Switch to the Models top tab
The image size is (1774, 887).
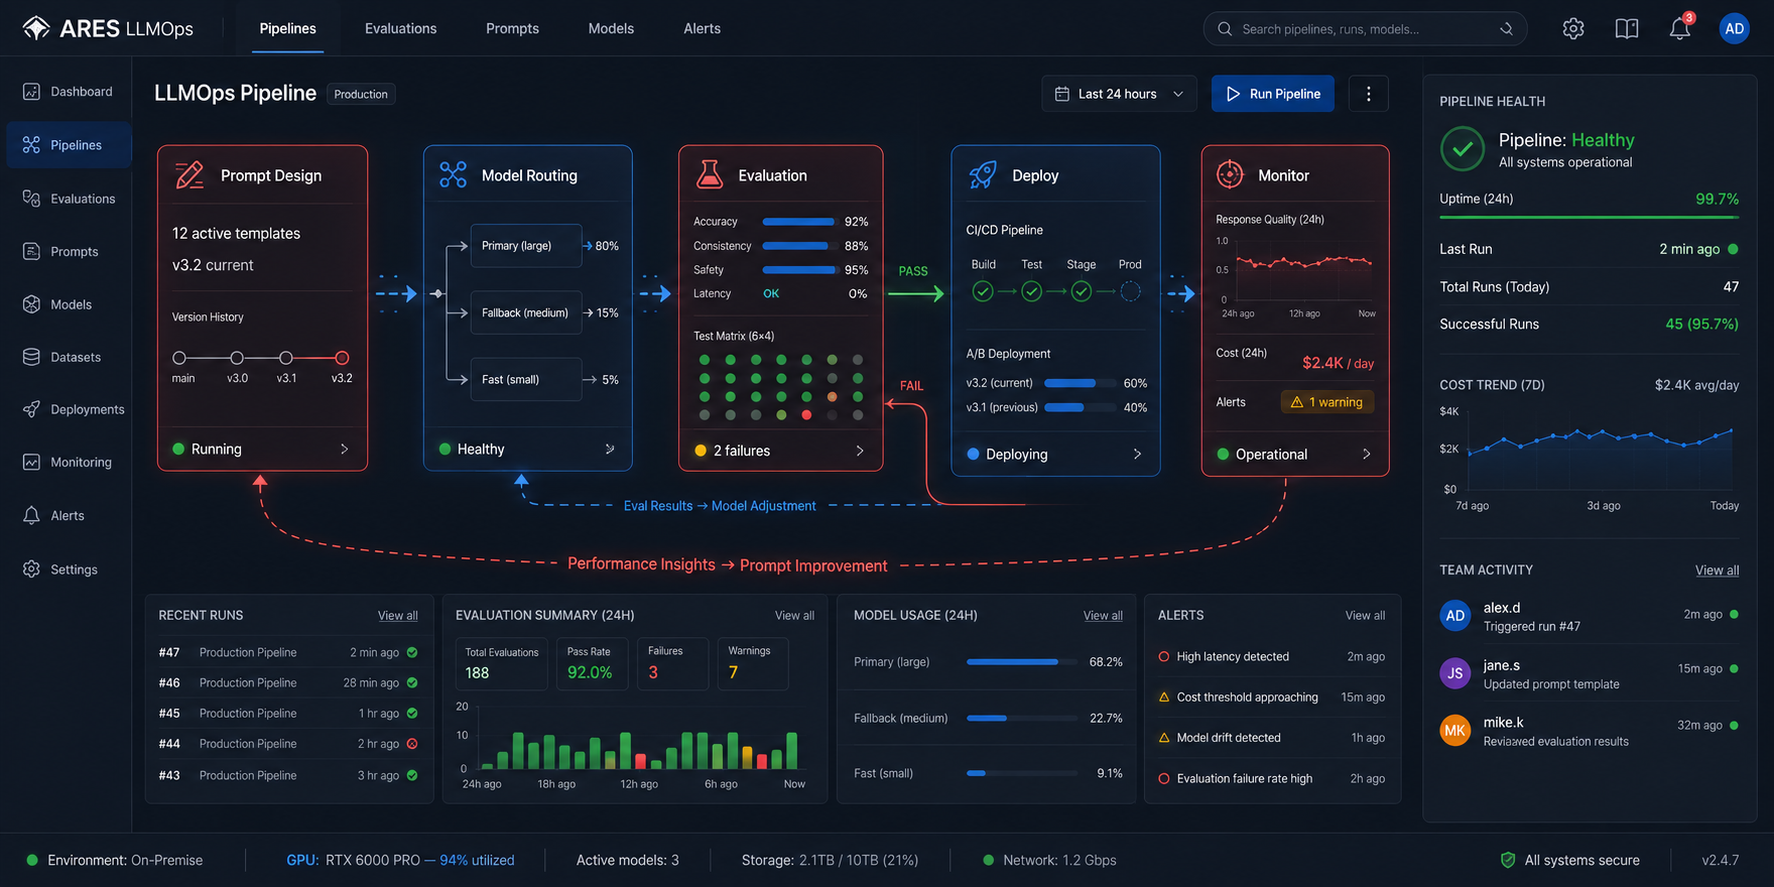point(611,28)
